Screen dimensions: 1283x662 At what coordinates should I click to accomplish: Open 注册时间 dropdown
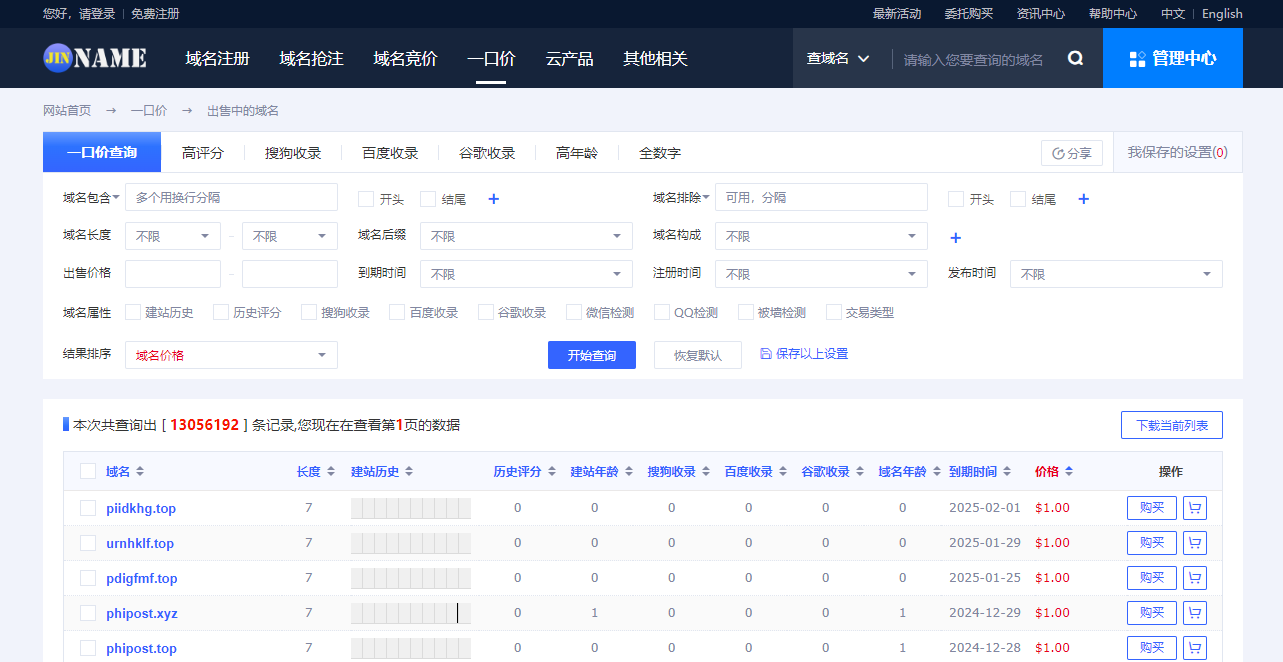point(822,274)
